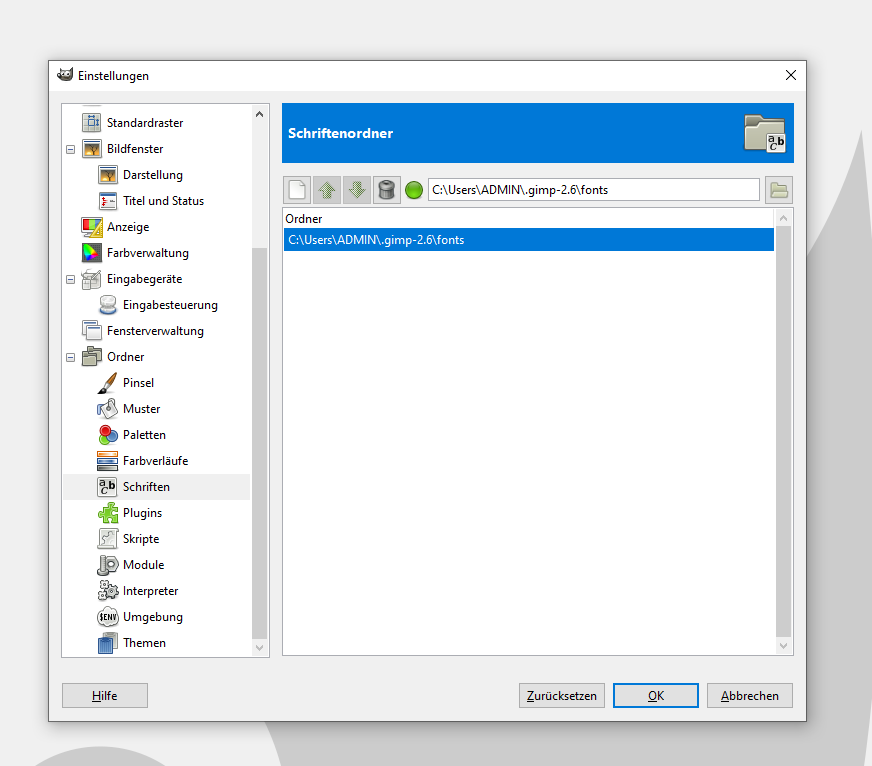The image size is (872, 766).
Task: Move selected folder up with arrow icon
Action: [x=327, y=190]
